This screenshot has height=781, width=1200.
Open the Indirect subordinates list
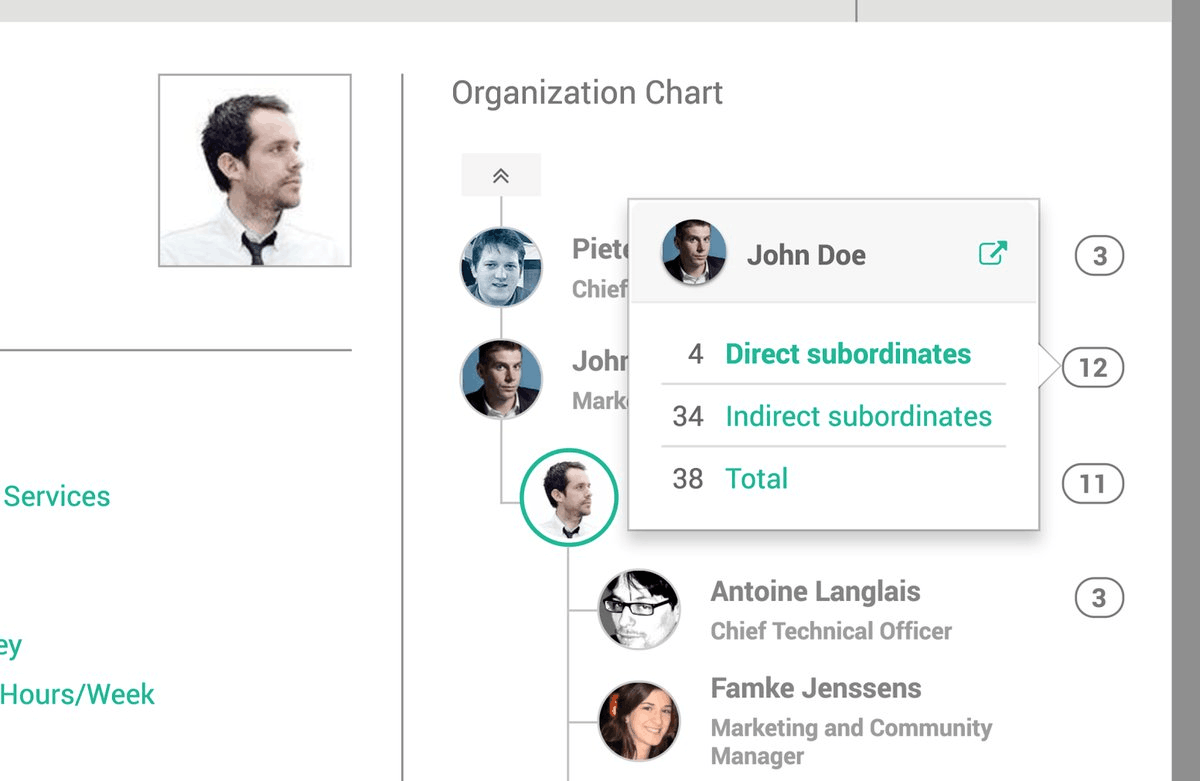(858, 416)
